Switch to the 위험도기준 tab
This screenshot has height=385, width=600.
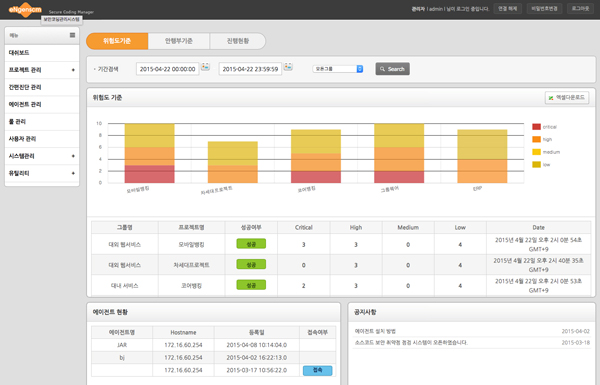pyautogui.click(x=117, y=41)
